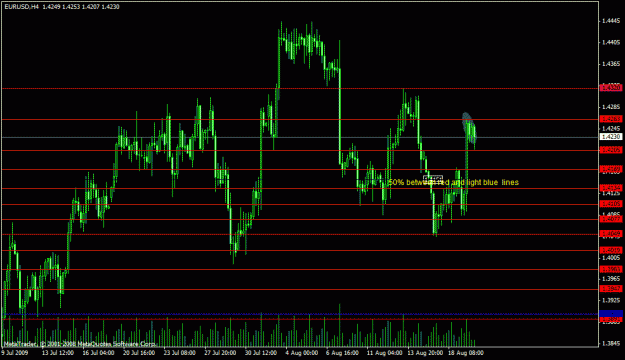Click the '4 Aug 00:00' time axis label

click(x=302, y=353)
